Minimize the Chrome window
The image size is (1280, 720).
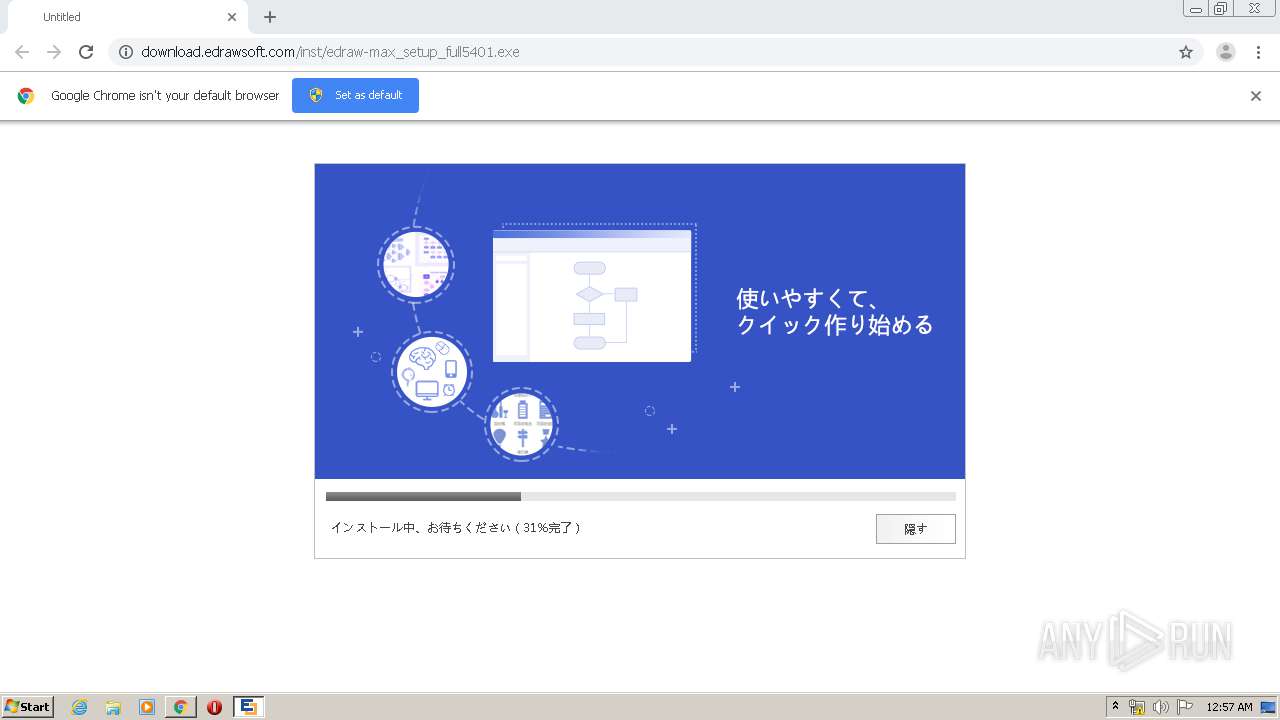(x=1195, y=9)
